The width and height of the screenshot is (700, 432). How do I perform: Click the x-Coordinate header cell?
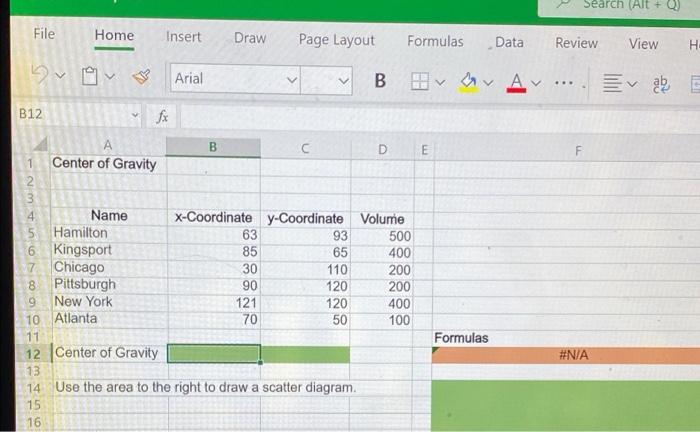[x=213, y=218]
